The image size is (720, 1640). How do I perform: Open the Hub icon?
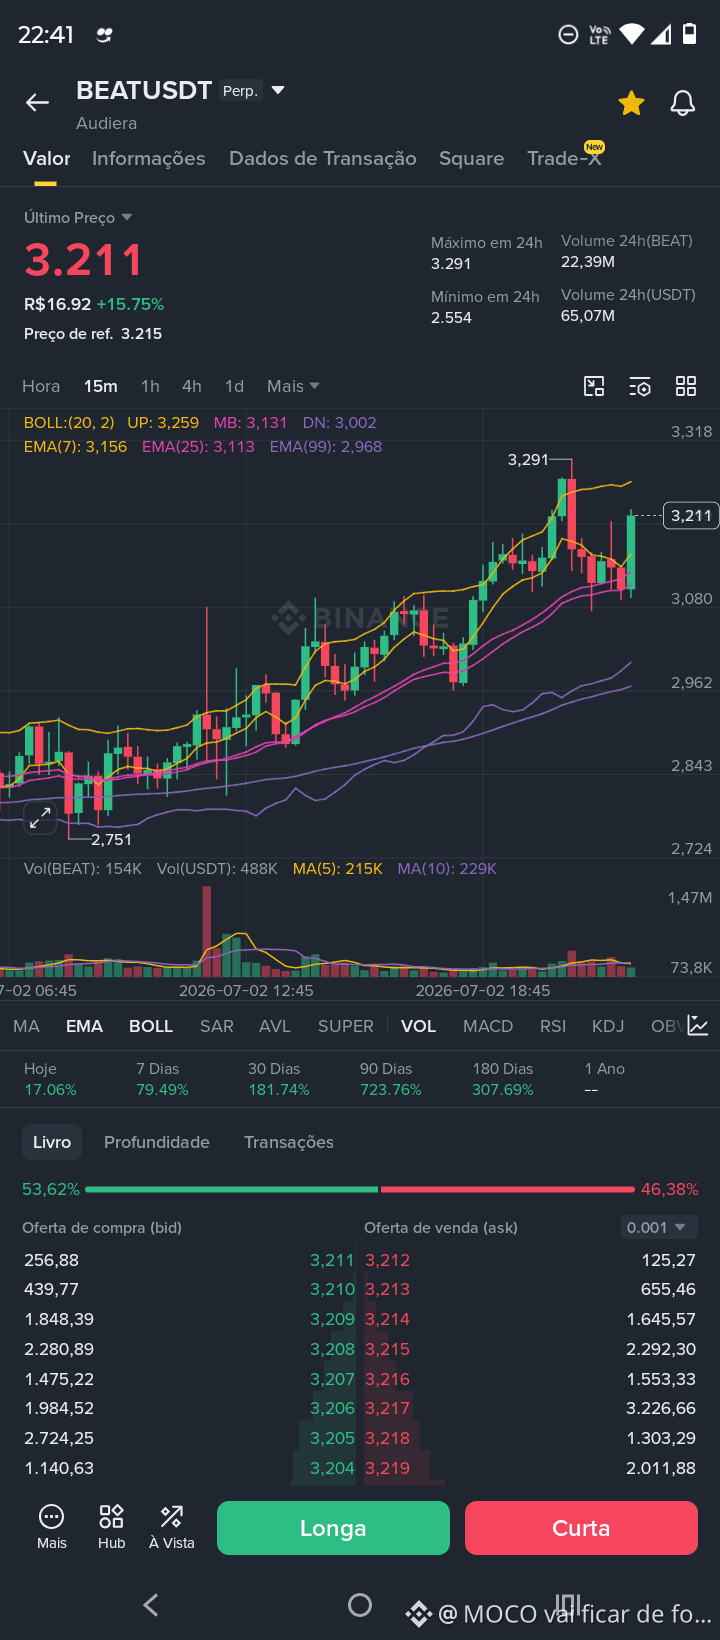(x=112, y=1527)
